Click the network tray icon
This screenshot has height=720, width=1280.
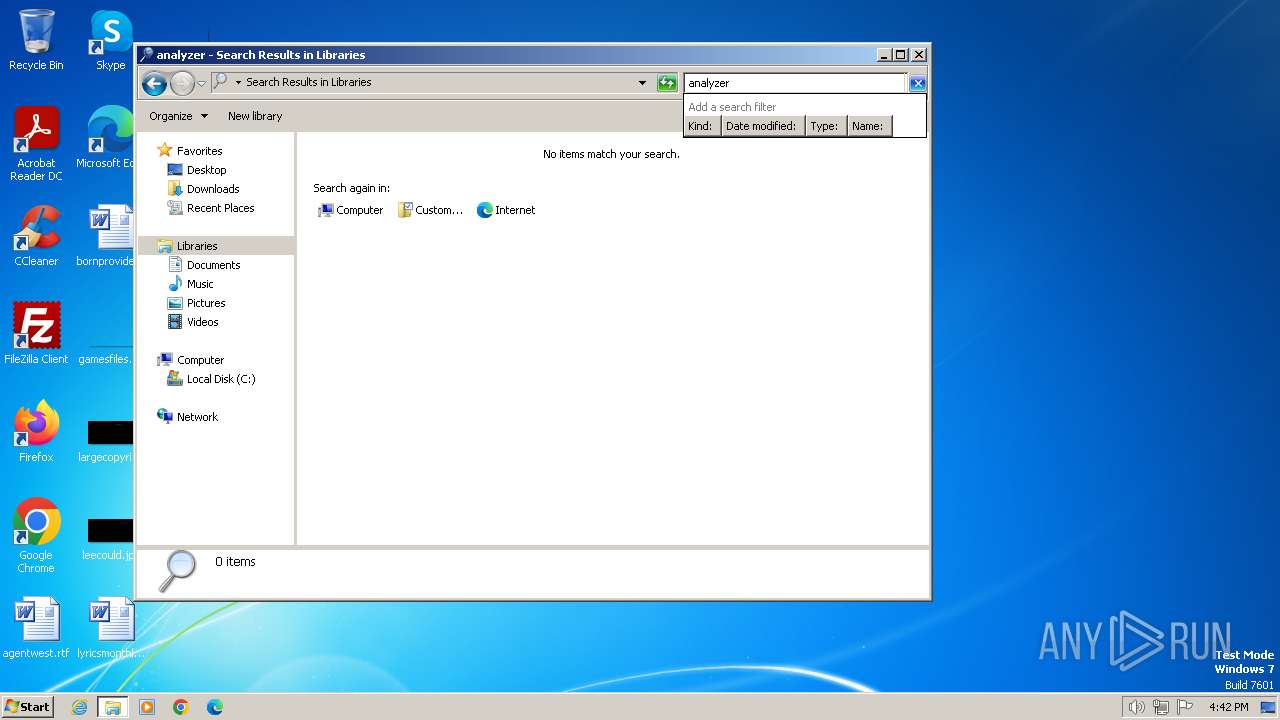coord(1161,707)
